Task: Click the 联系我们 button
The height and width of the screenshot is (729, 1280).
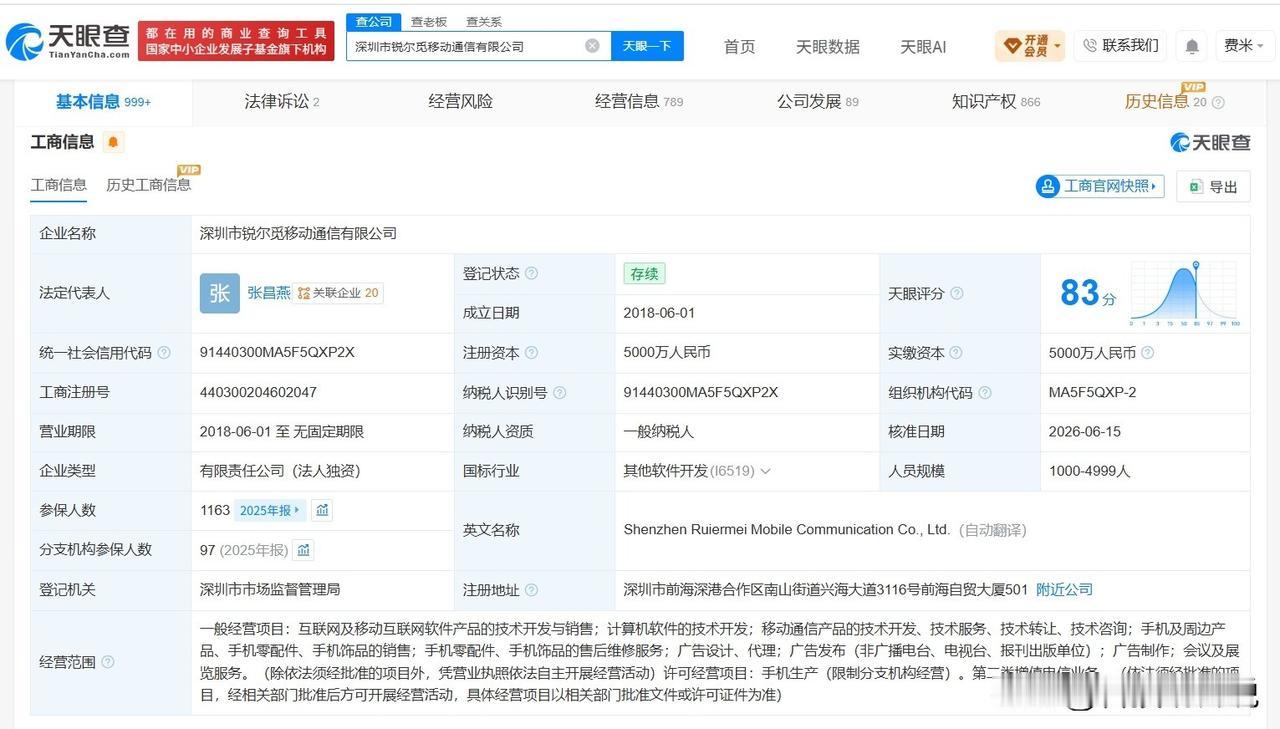Action: pyautogui.click(x=1120, y=45)
